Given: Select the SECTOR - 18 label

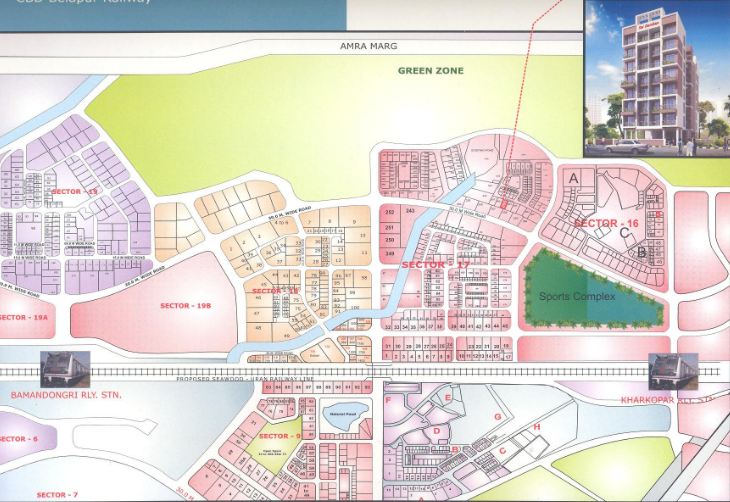Looking at the screenshot, I should (x=275, y=291).
